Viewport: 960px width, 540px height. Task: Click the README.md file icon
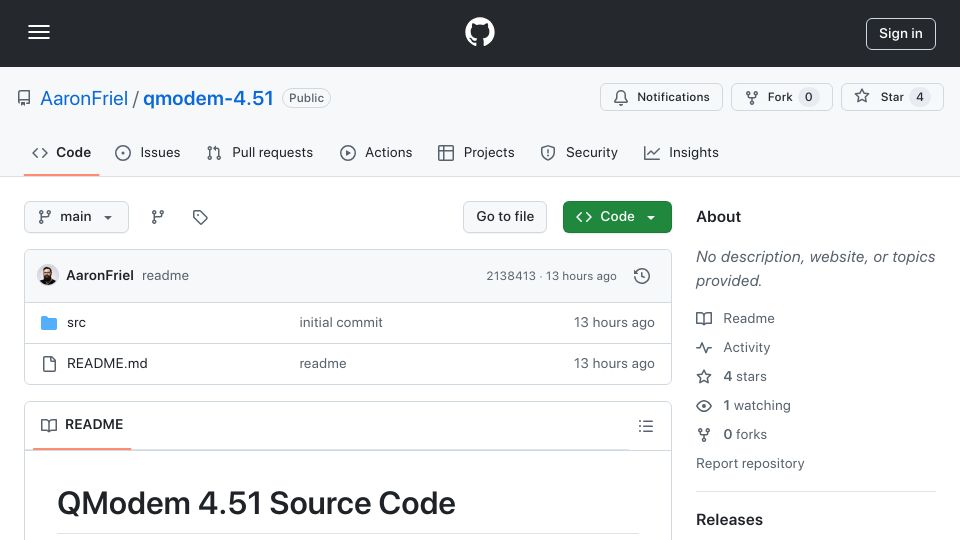49,364
